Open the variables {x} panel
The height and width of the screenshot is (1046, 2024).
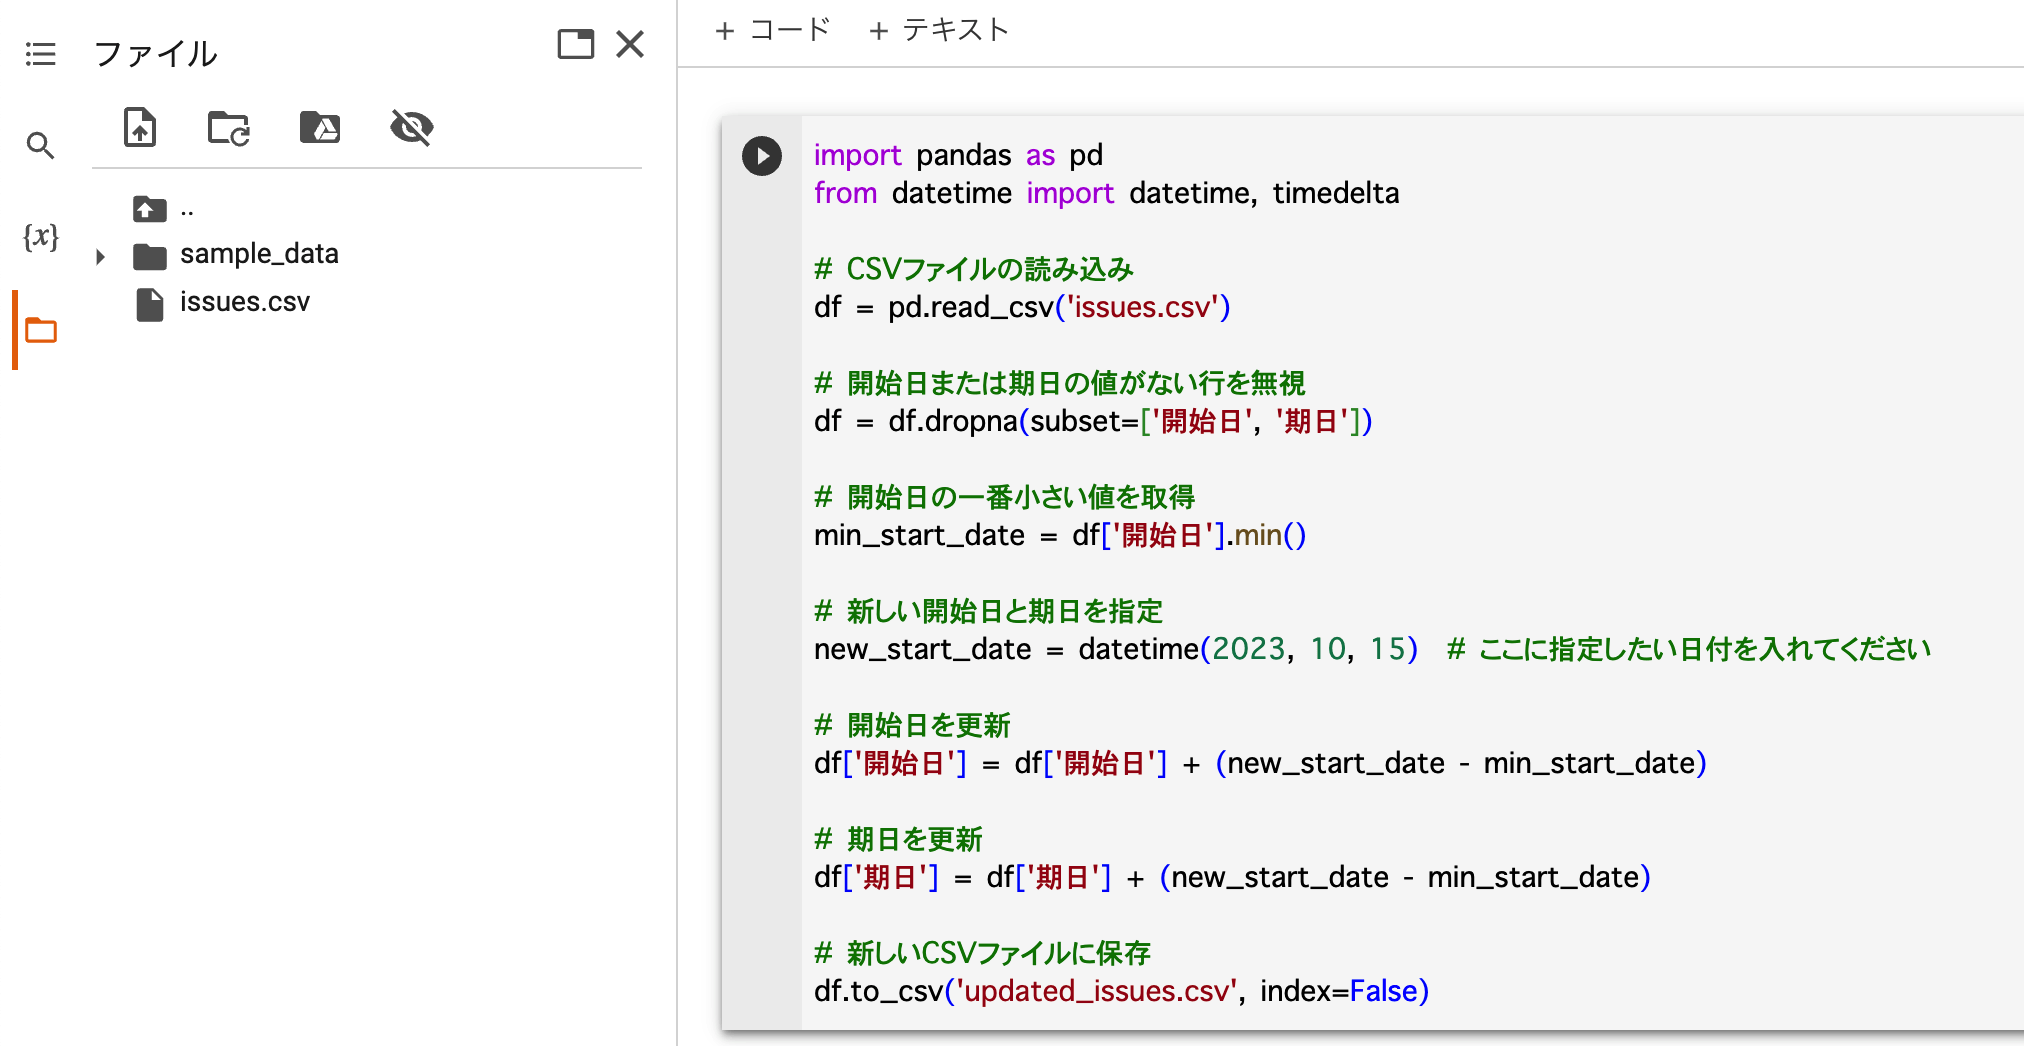pyautogui.click(x=40, y=237)
